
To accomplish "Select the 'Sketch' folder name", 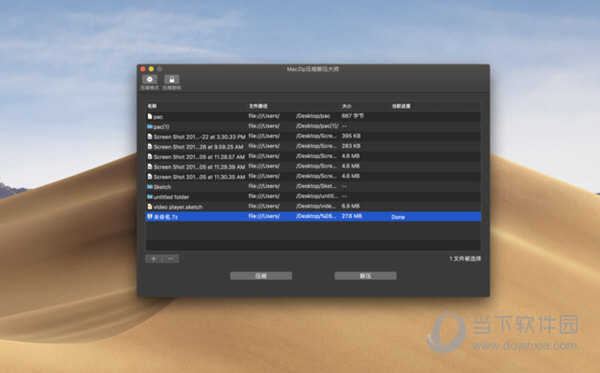I will (x=162, y=187).
